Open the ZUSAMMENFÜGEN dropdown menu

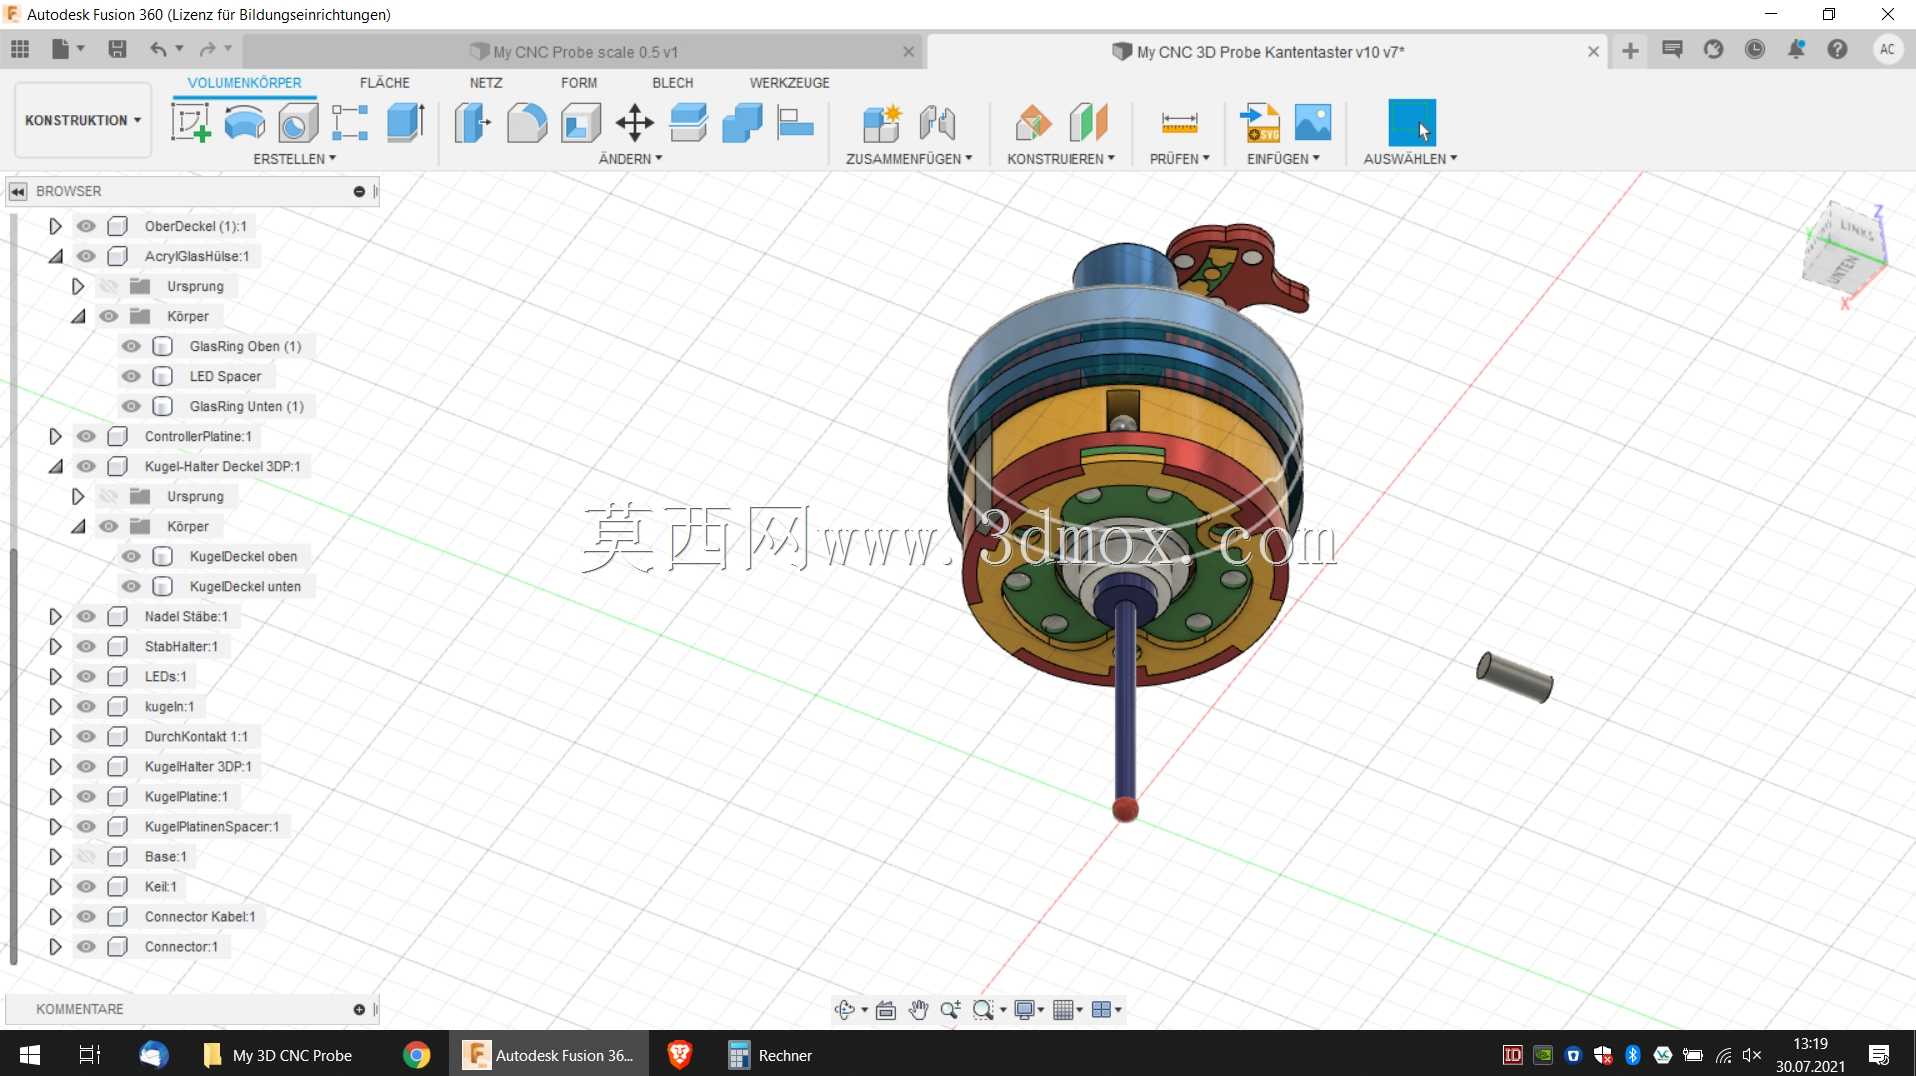click(x=909, y=159)
